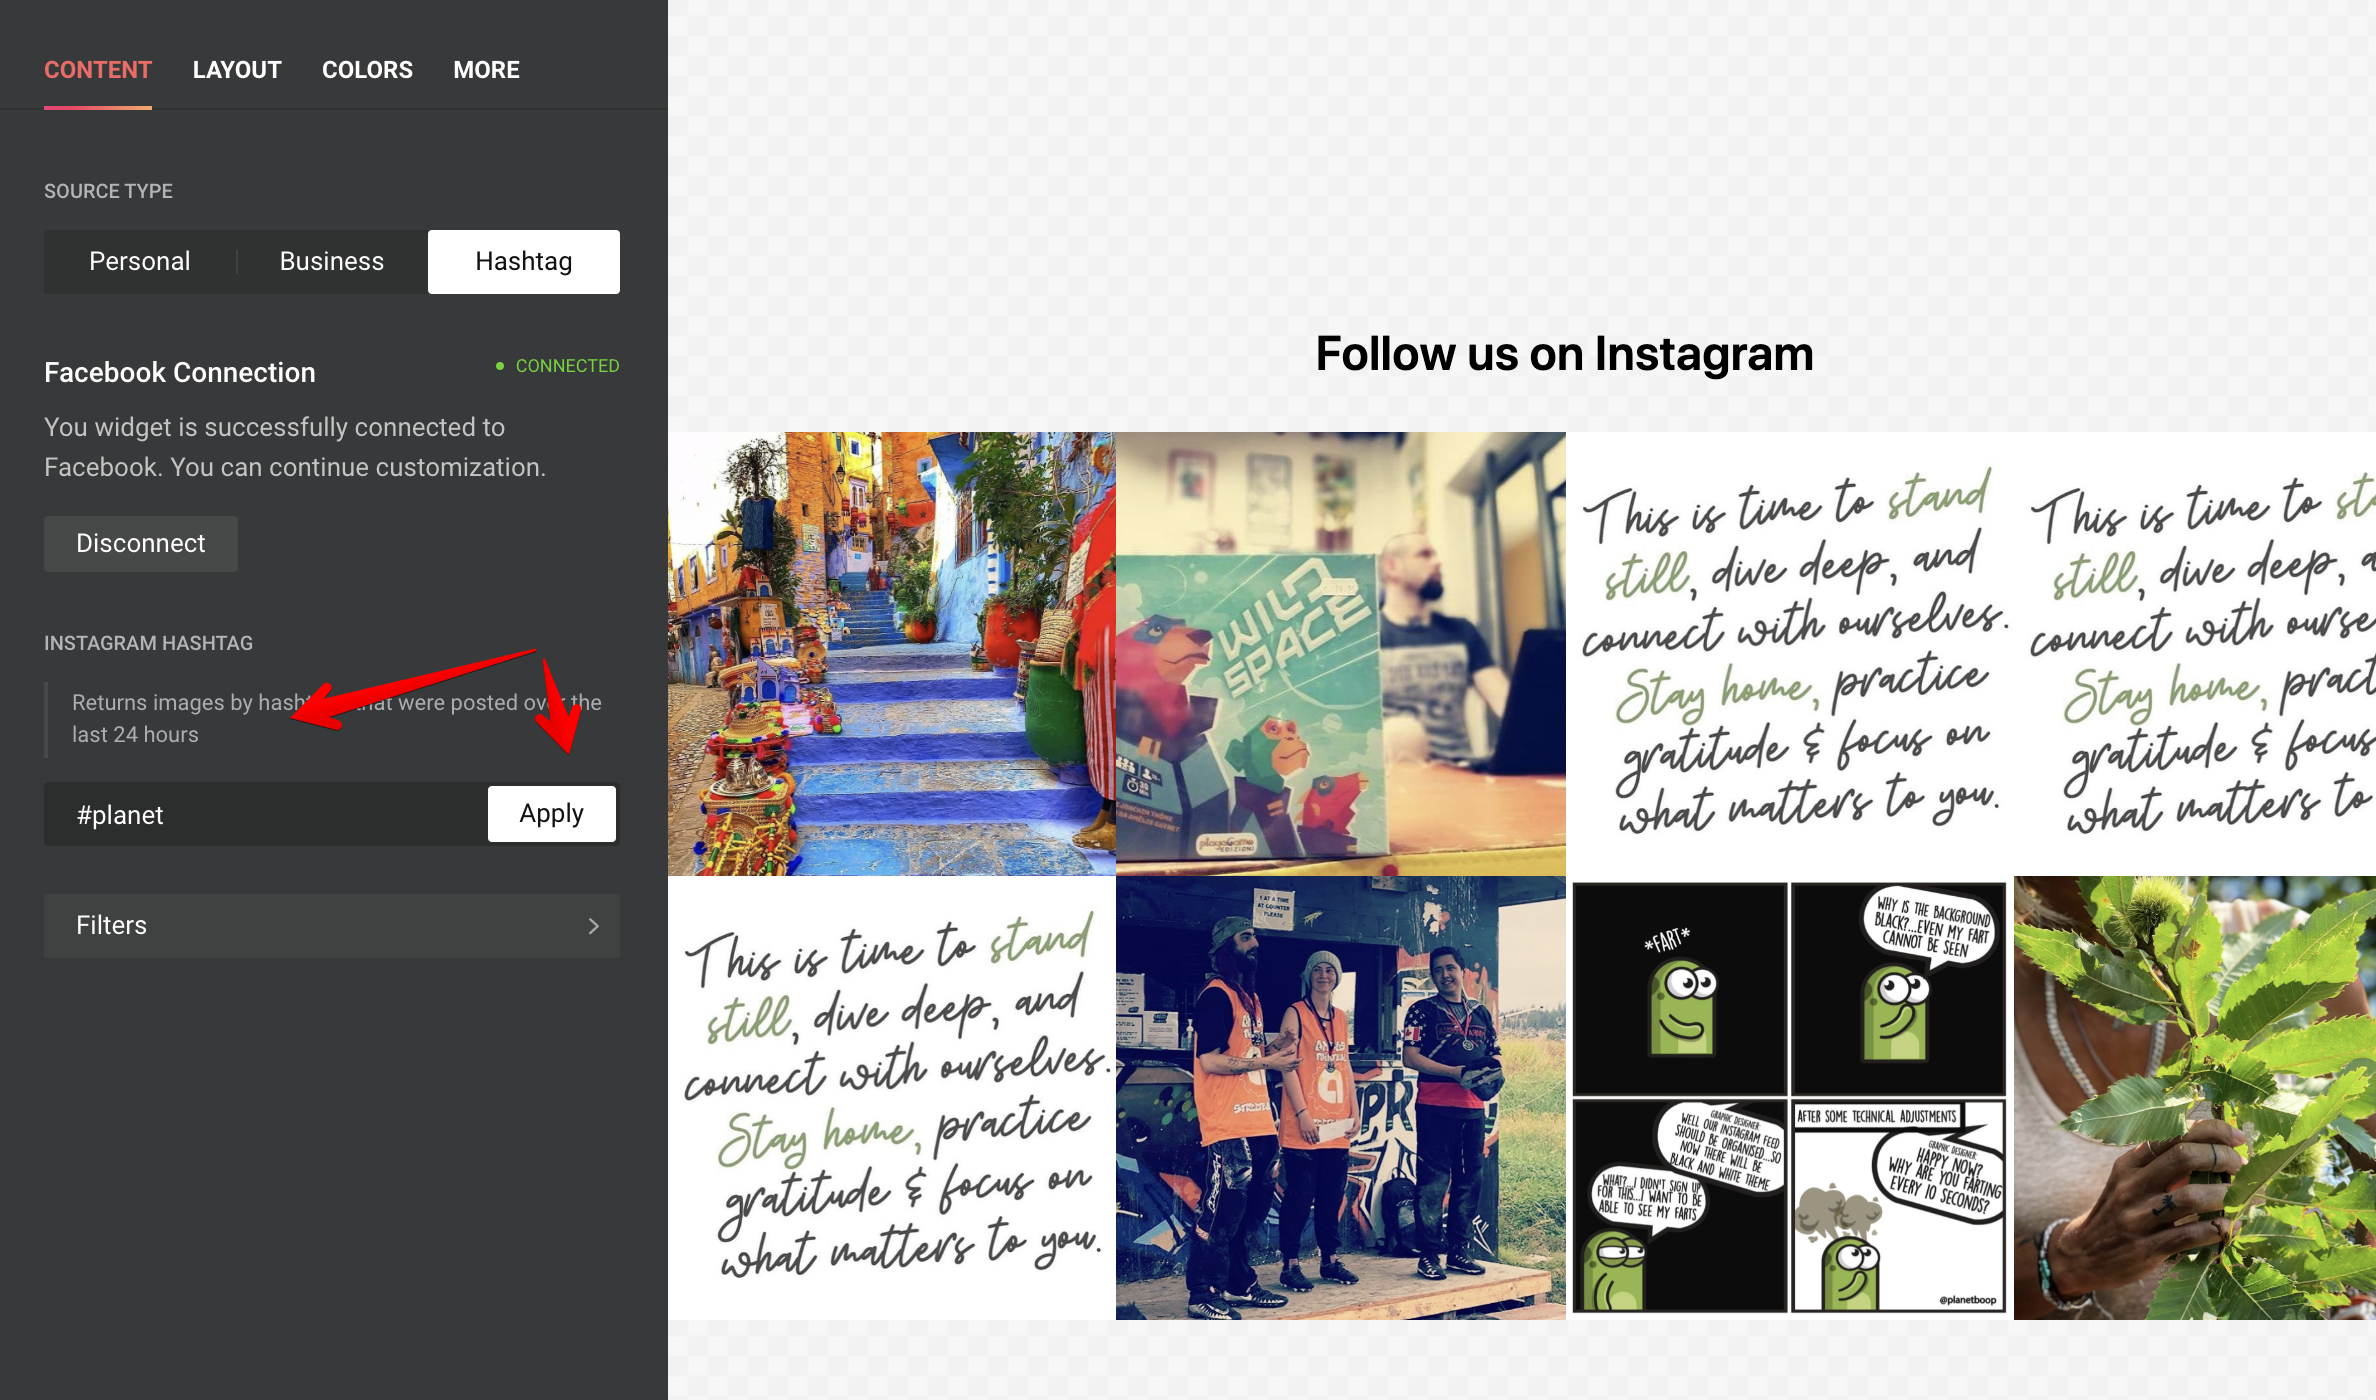Open the CONTENT tab

click(98, 70)
